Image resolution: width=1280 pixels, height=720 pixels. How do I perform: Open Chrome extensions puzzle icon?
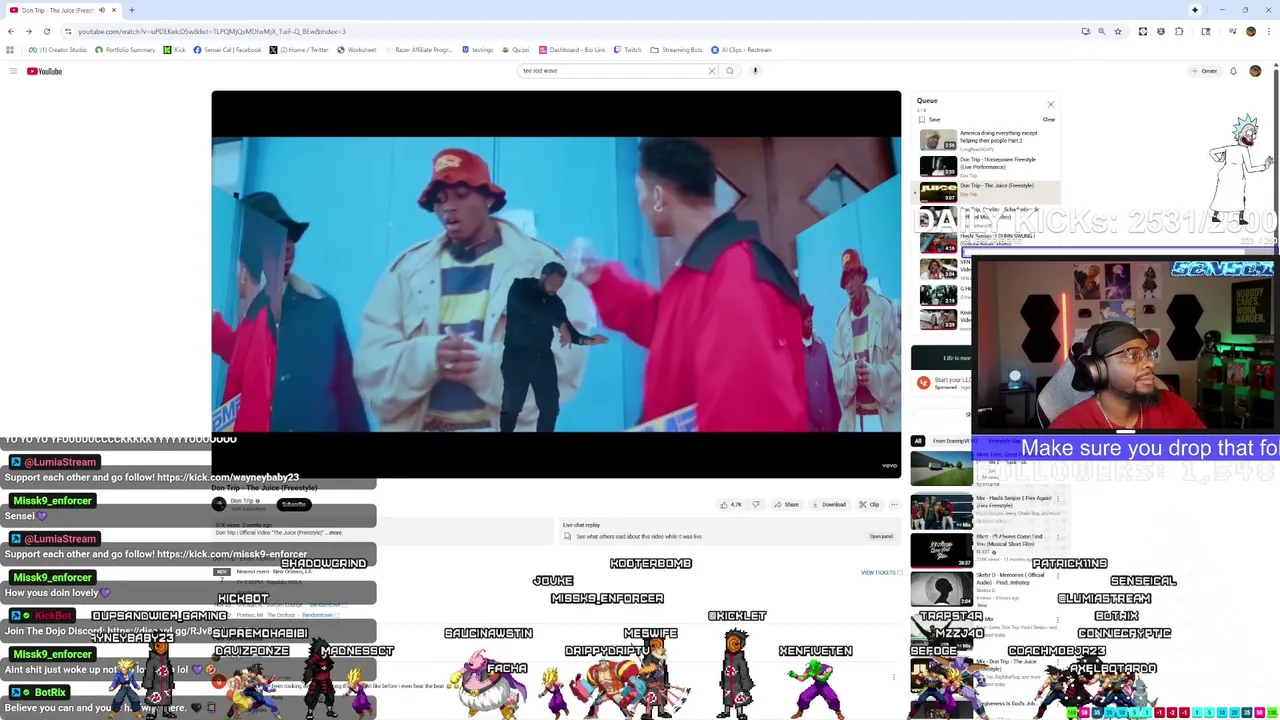(x=1179, y=31)
